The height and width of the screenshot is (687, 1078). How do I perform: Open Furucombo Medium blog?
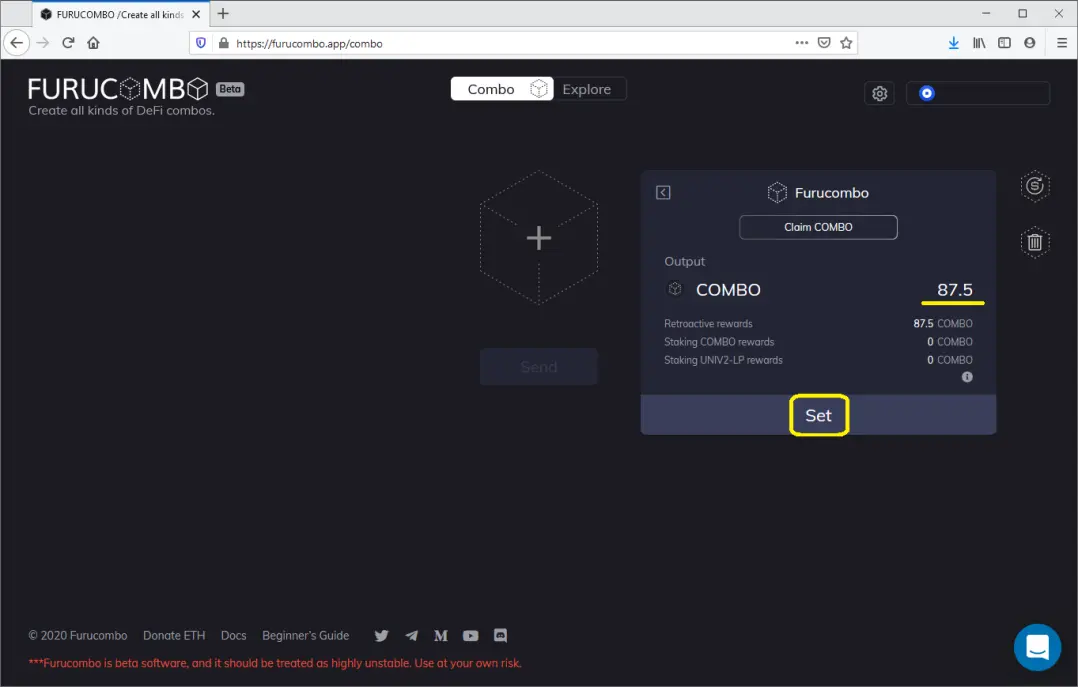[x=441, y=635]
